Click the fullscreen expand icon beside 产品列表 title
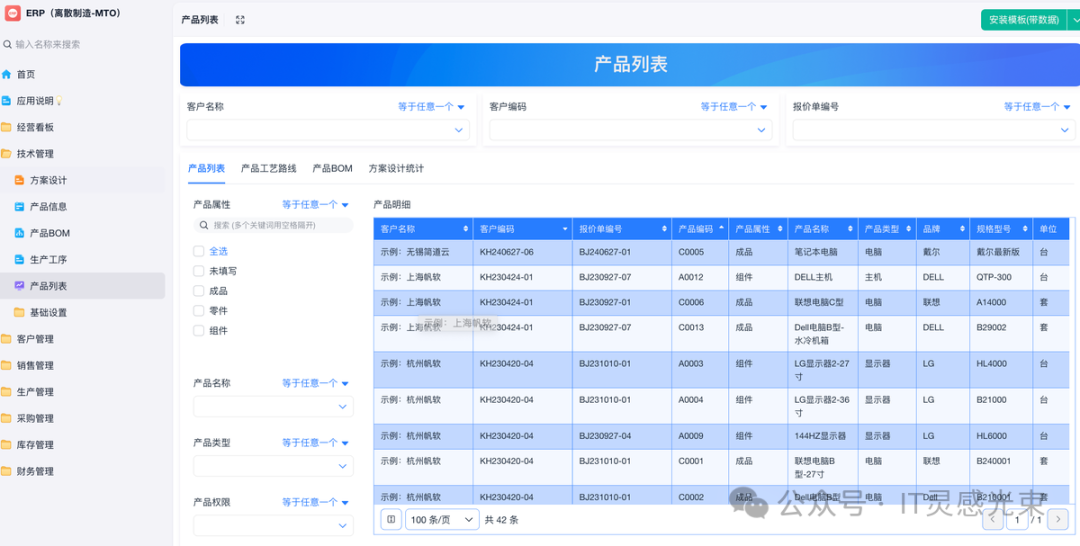 [x=240, y=20]
